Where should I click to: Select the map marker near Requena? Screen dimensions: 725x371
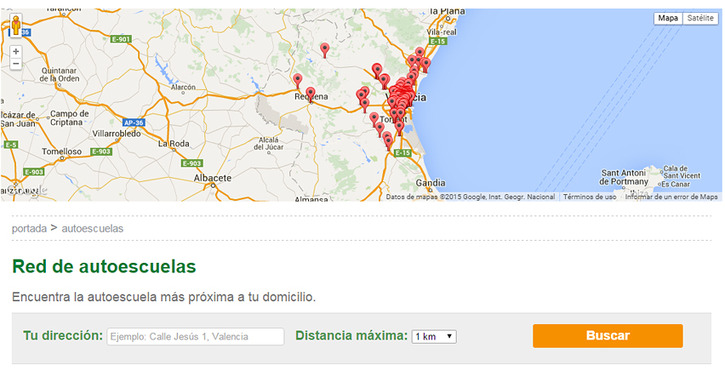pos(310,94)
